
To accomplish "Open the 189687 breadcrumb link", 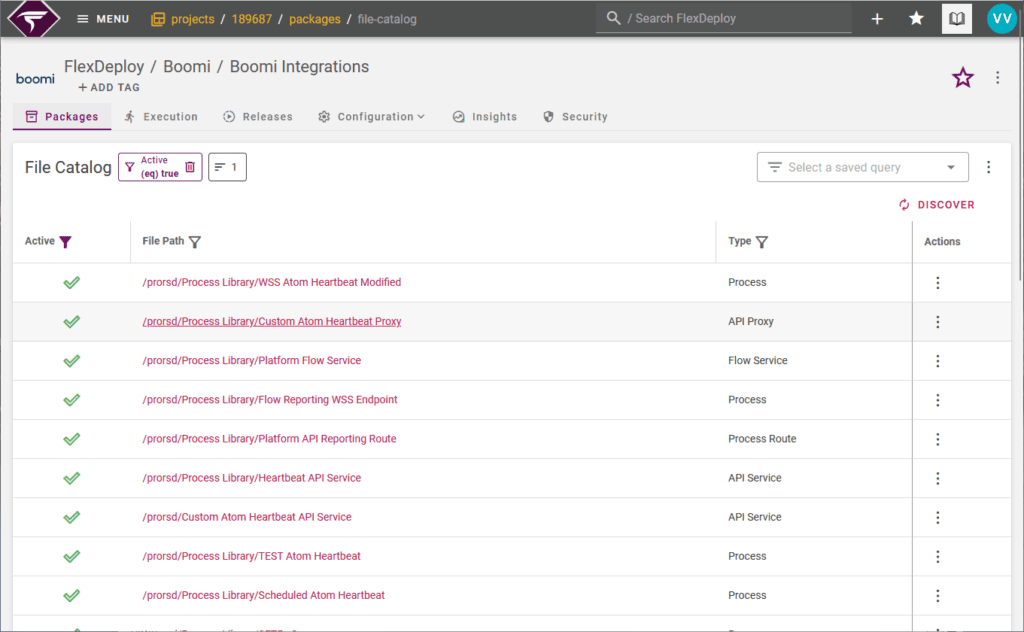I will 251,19.
